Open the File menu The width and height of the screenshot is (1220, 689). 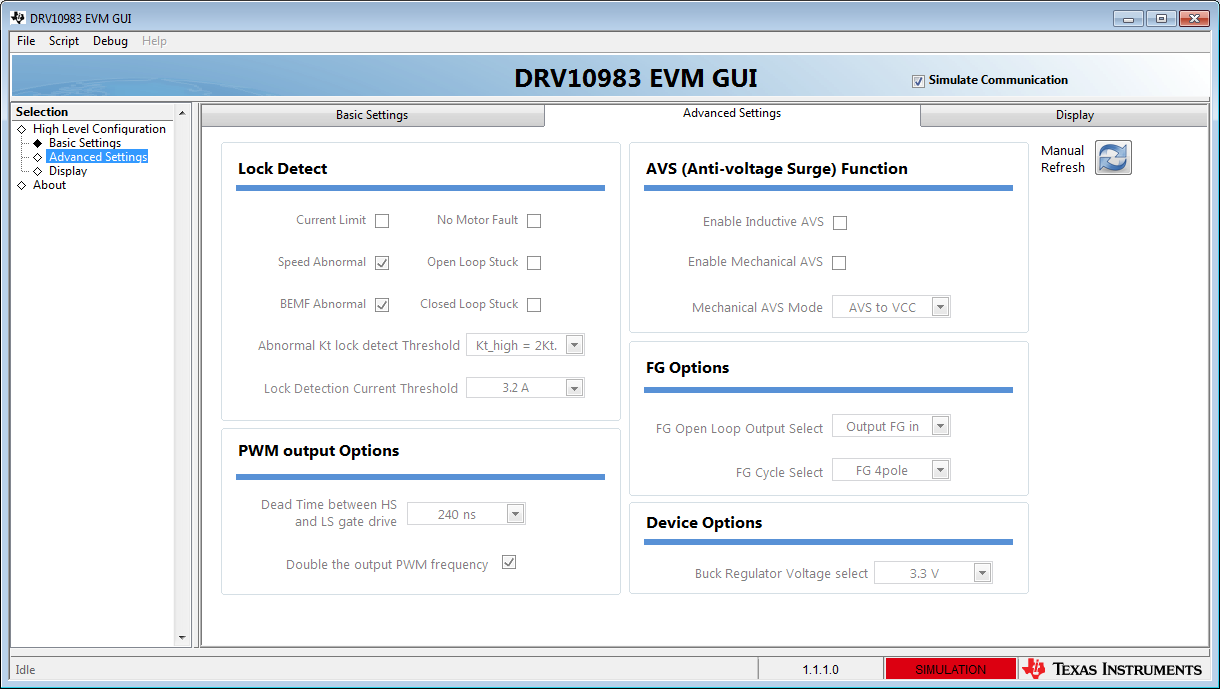click(x=26, y=41)
